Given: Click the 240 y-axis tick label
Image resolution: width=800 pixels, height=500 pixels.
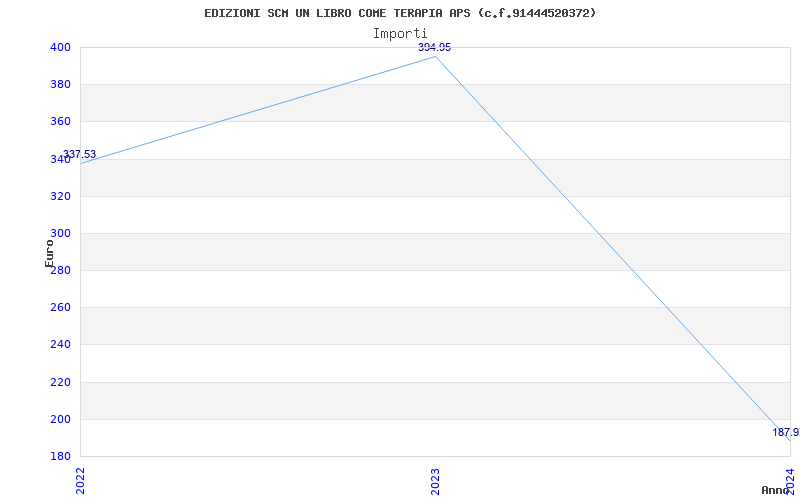Looking at the screenshot, I should pos(60,345).
